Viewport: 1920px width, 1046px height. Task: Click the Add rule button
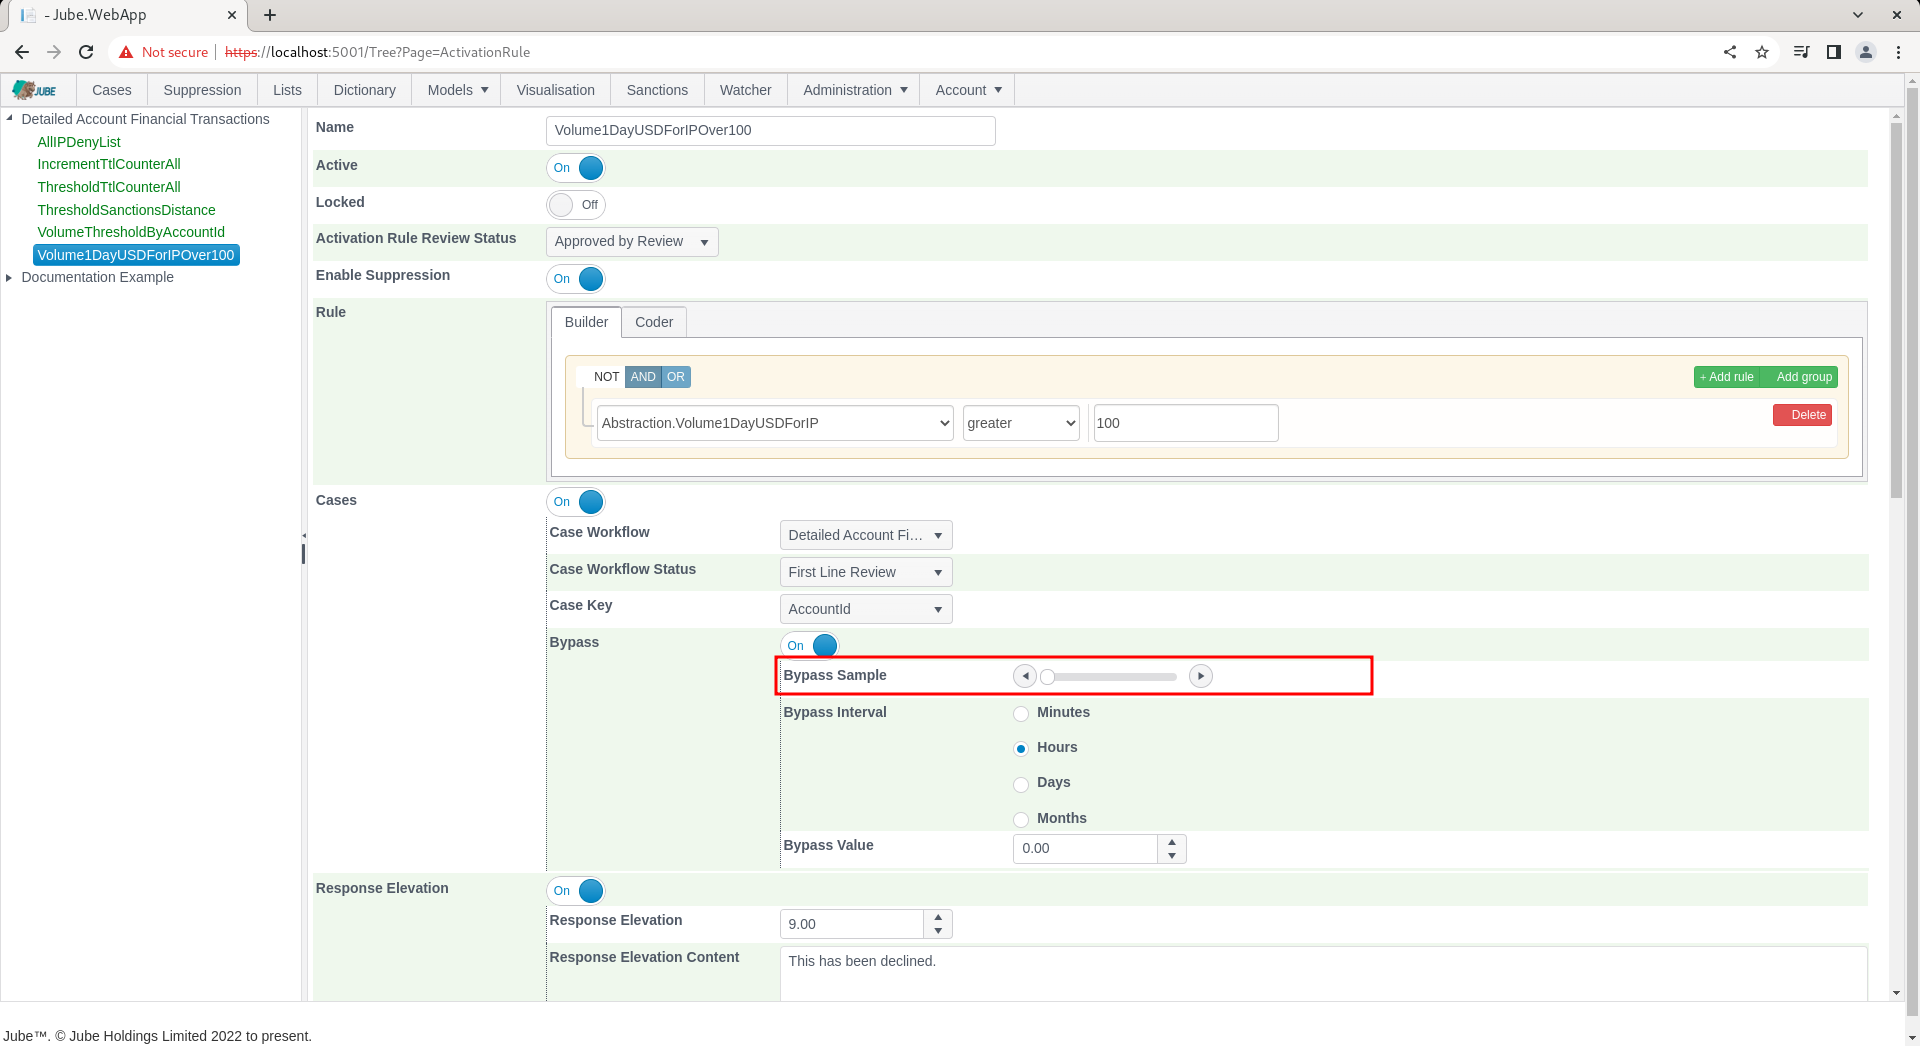pos(1727,377)
